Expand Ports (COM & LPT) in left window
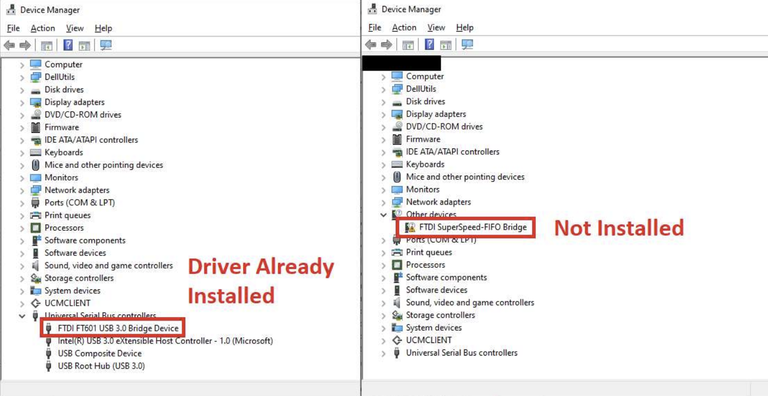This screenshot has width=768, height=396. point(22,203)
